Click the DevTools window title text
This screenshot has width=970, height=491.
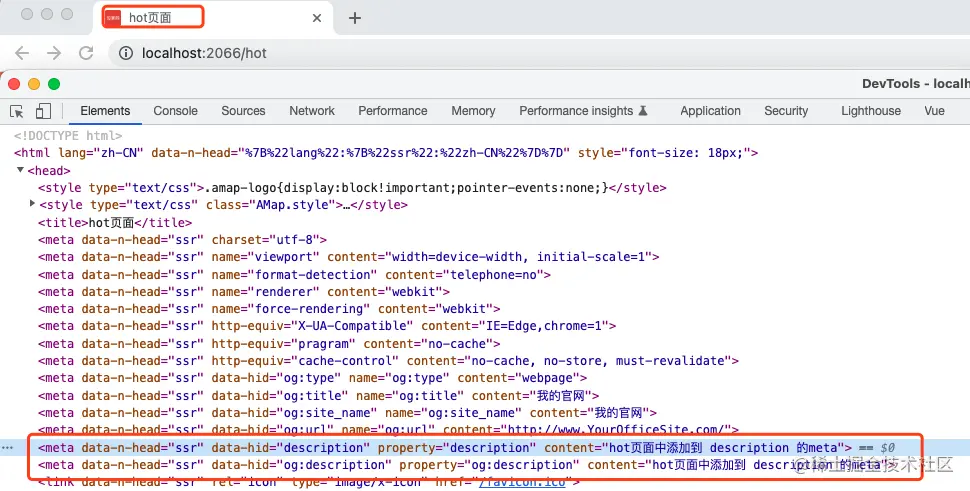[x=916, y=83]
